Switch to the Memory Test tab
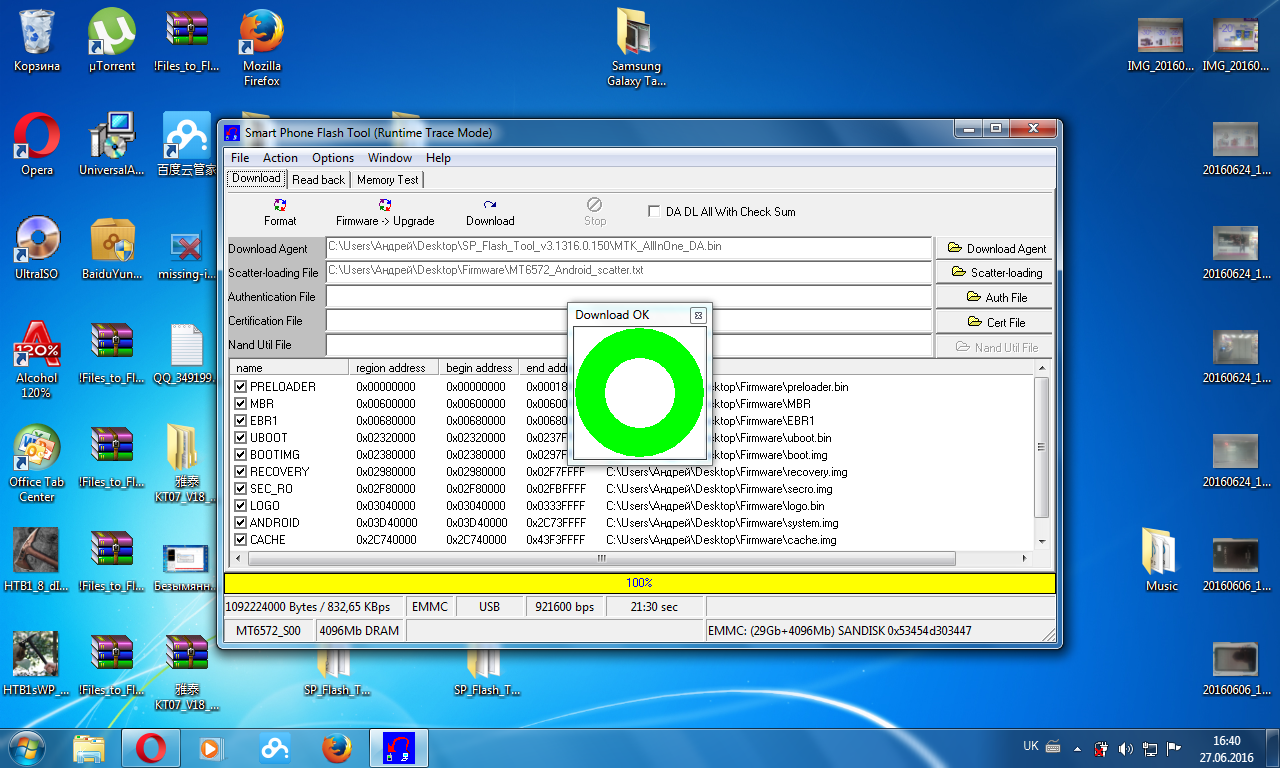Image resolution: width=1280 pixels, height=768 pixels. pyautogui.click(x=387, y=180)
